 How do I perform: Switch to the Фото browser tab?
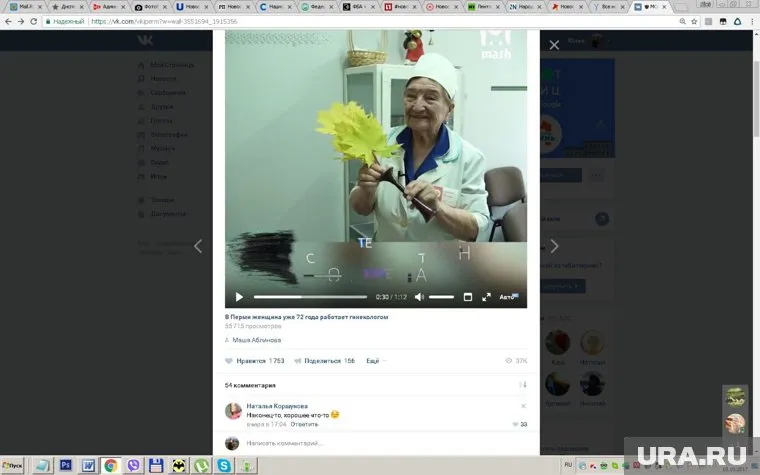[x=151, y=7]
